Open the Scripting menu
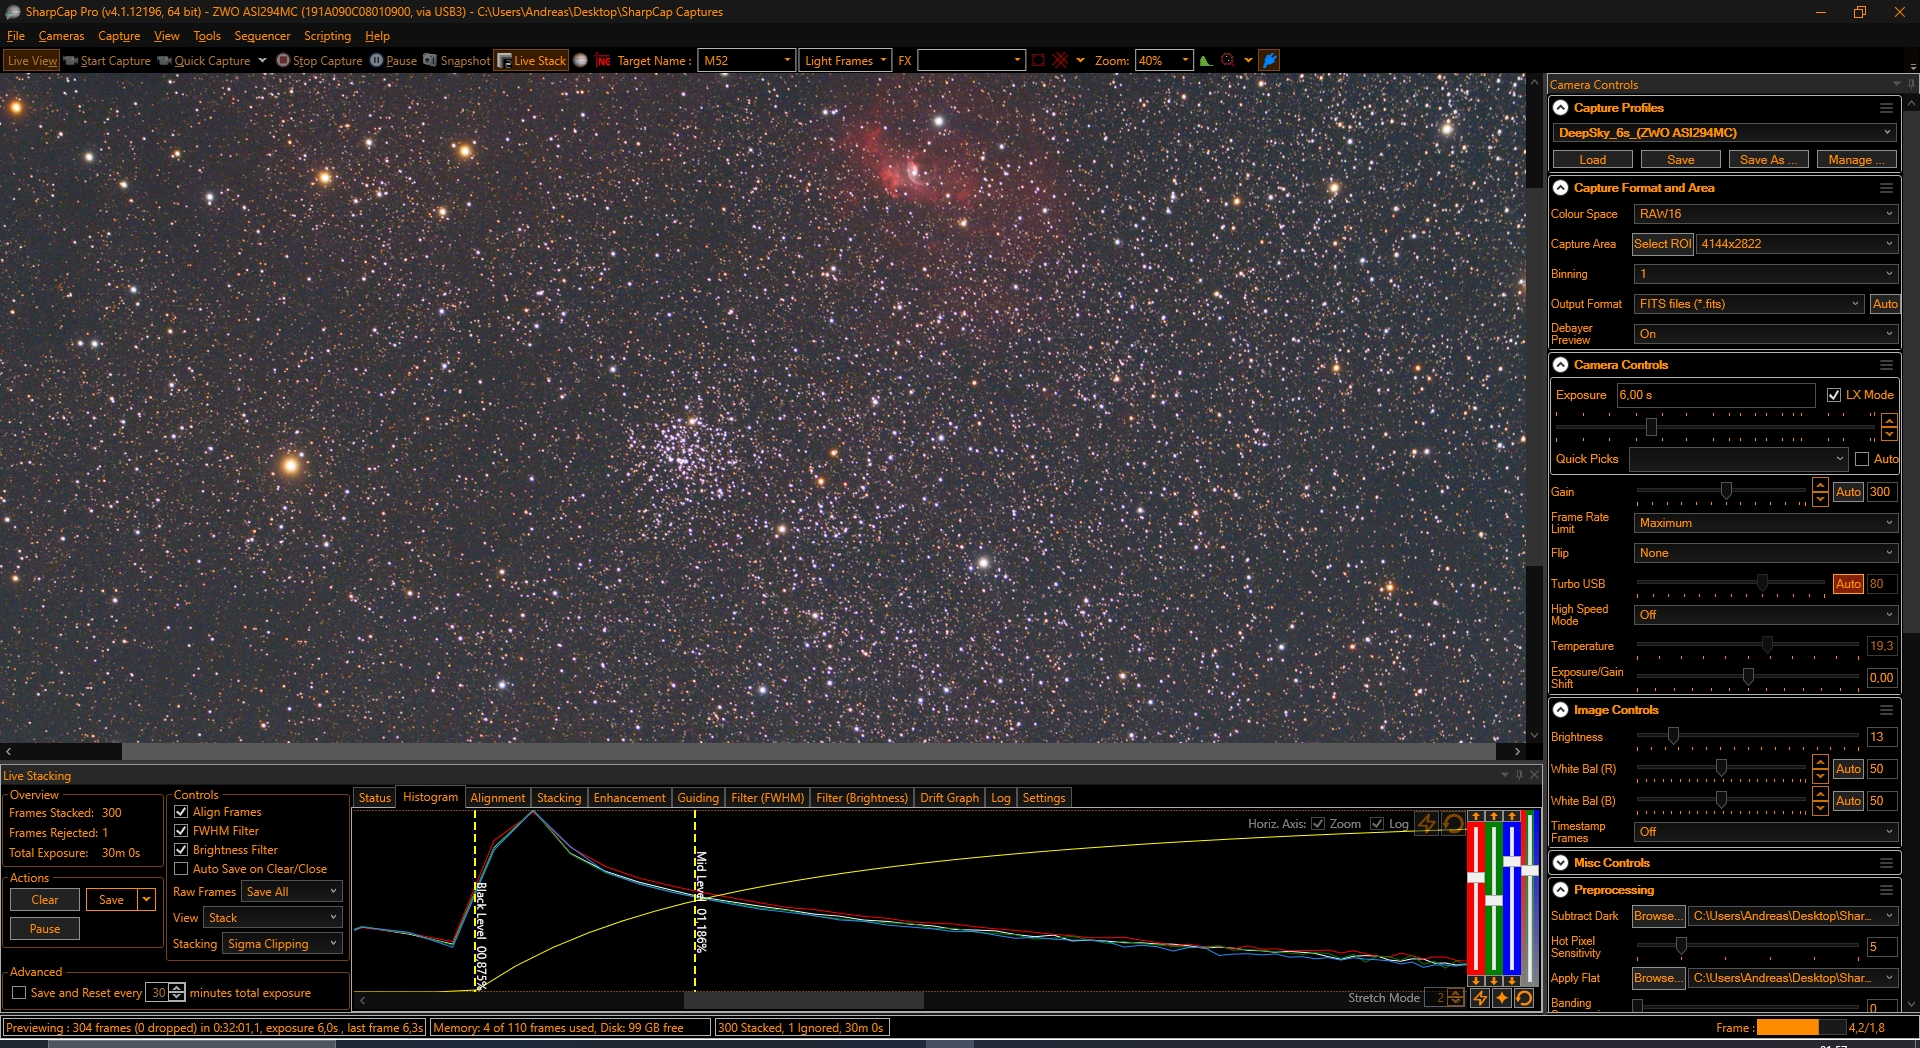This screenshot has height=1048, width=1920. coord(327,36)
